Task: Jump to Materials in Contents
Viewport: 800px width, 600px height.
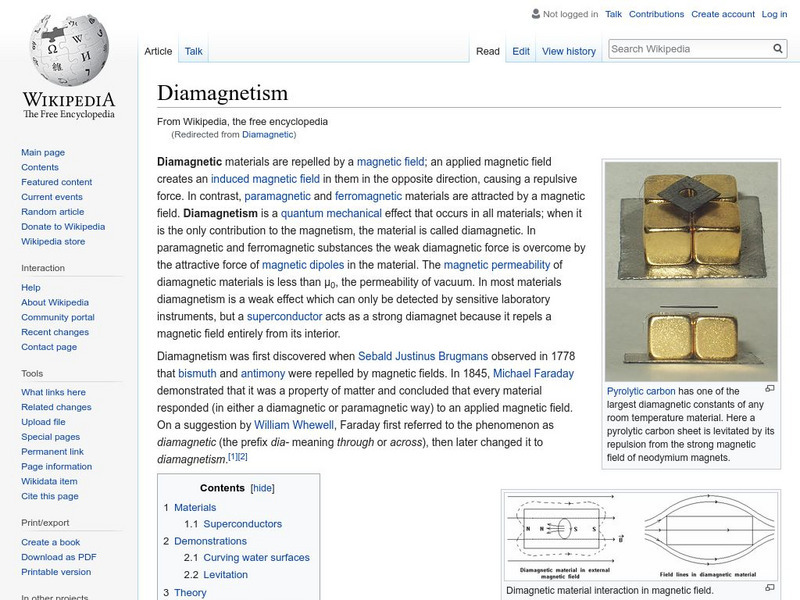Action: [195, 507]
